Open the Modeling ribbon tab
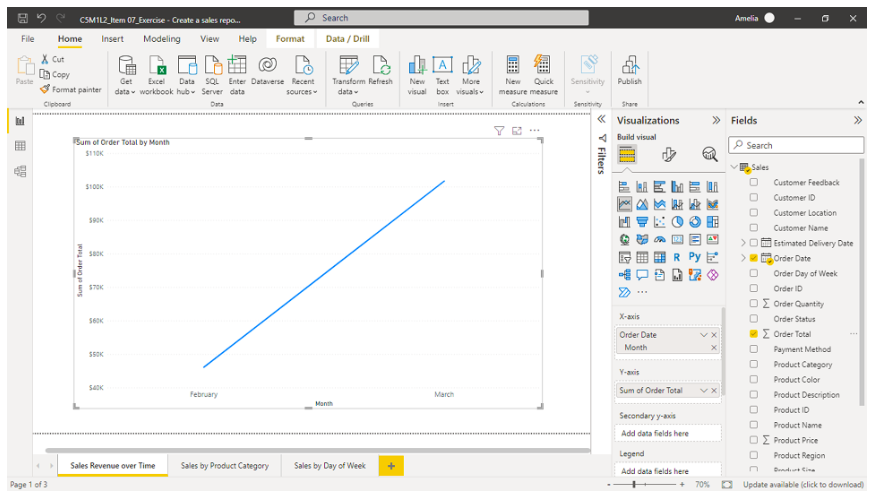The width and height of the screenshot is (875, 498). (x=161, y=39)
